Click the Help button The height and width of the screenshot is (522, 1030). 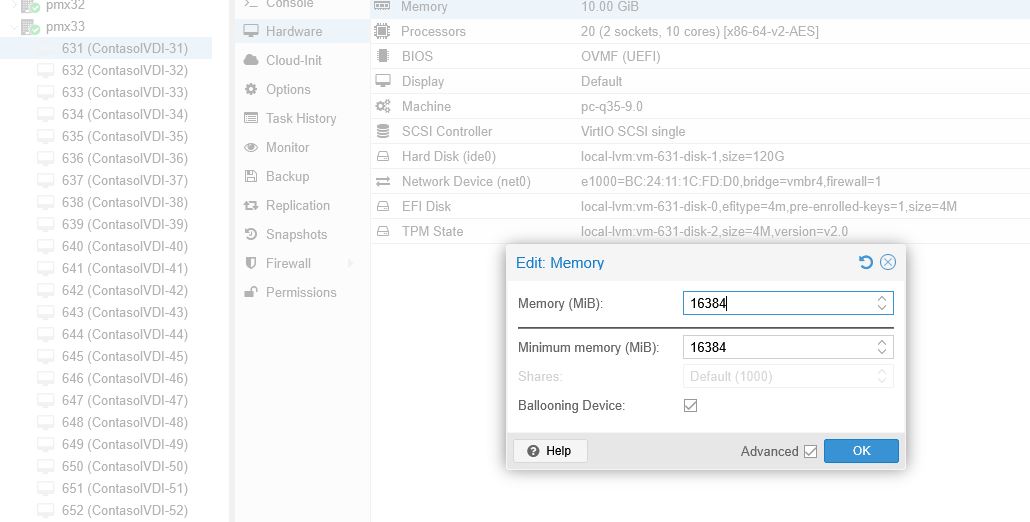(x=550, y=451)
